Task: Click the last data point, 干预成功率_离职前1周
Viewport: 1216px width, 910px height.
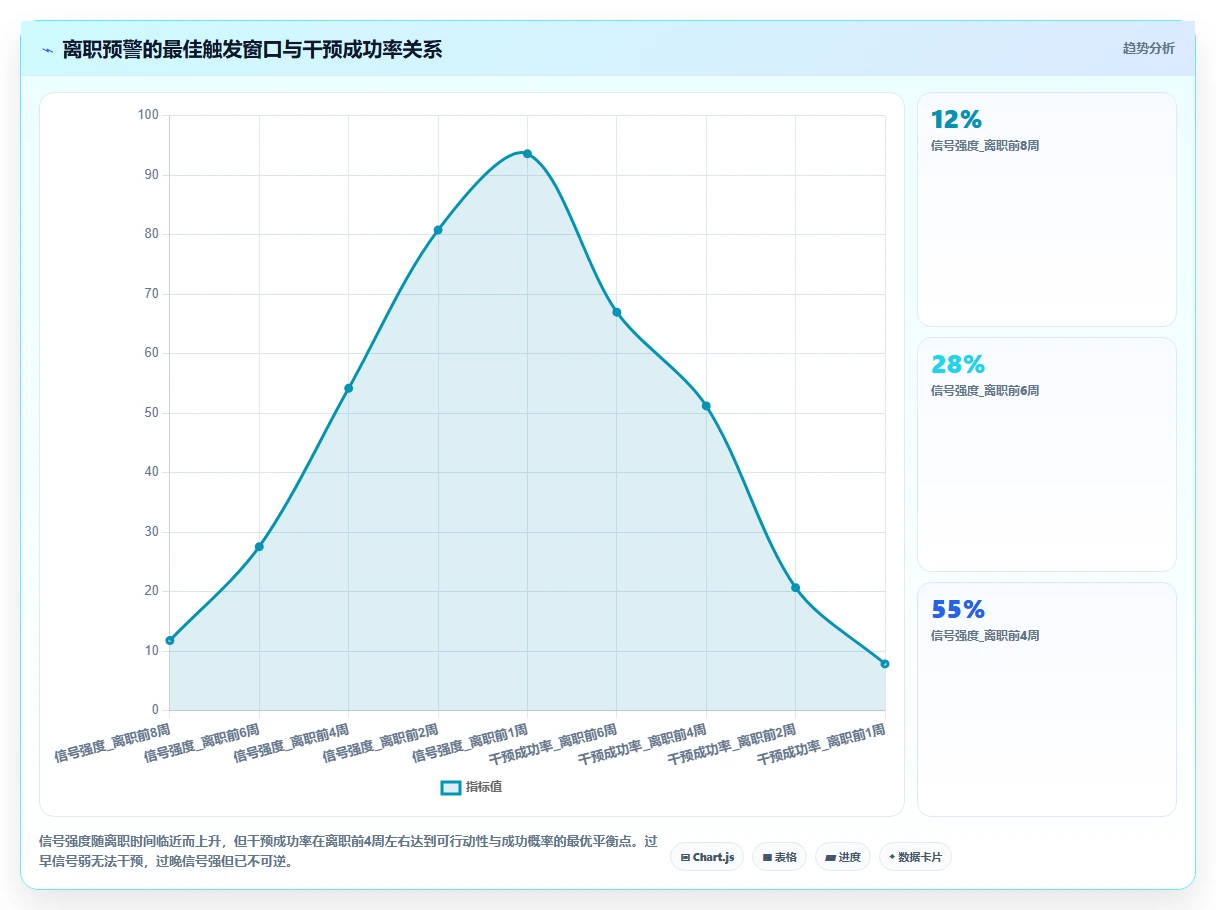Action: point(885,664)
